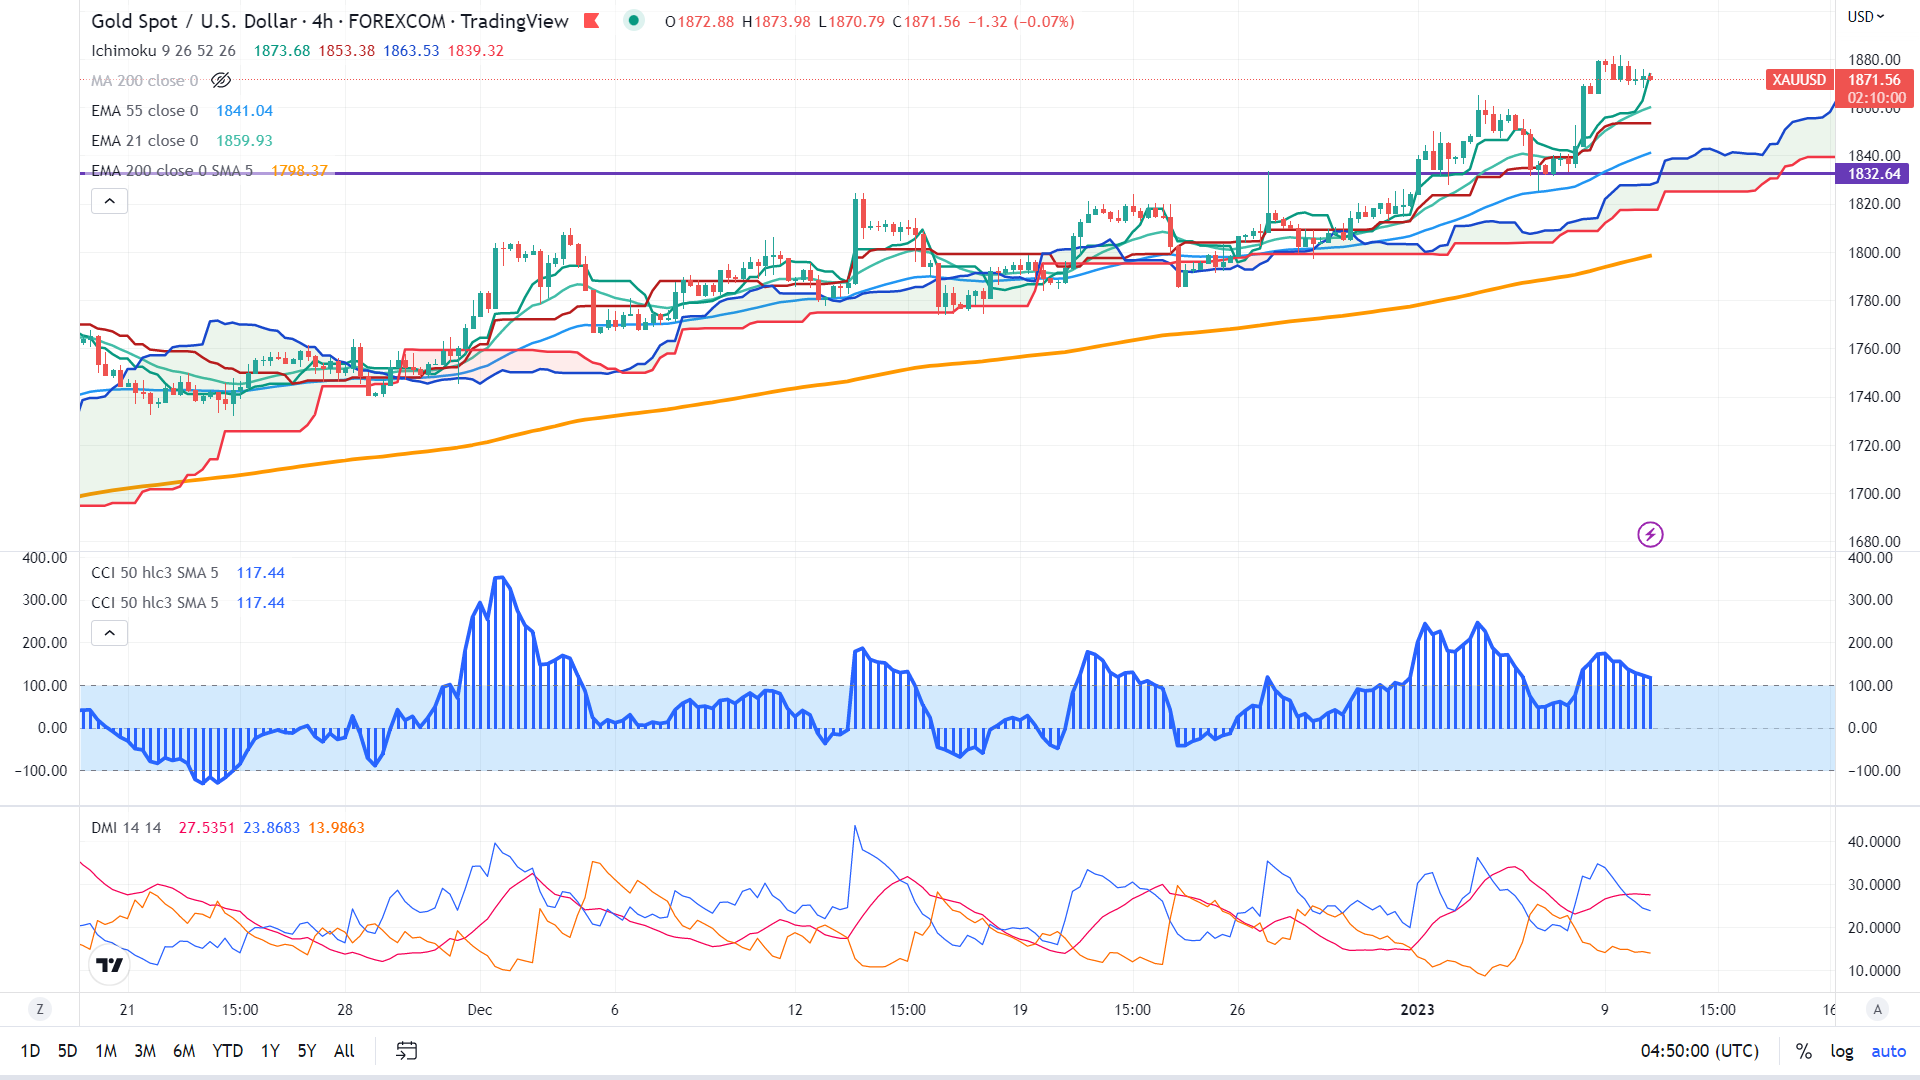Click the Z timezone icon at bottom left
The height and width of the screenshot is (1080, 1920).
(x=40, y=1009)
